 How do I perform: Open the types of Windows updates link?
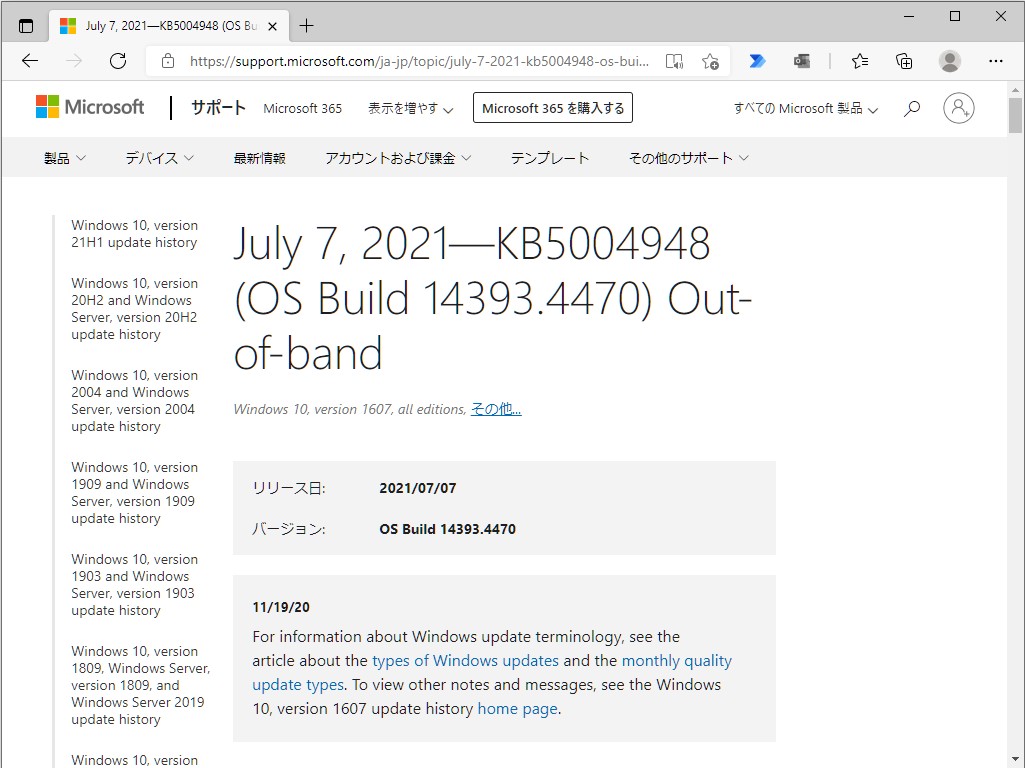click(465, 661)
